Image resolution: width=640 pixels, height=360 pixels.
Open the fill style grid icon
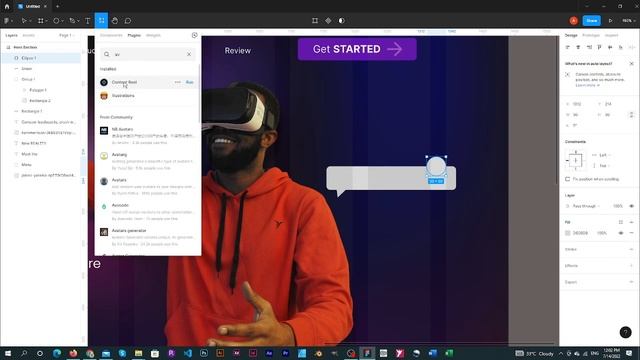pos(621,222)
